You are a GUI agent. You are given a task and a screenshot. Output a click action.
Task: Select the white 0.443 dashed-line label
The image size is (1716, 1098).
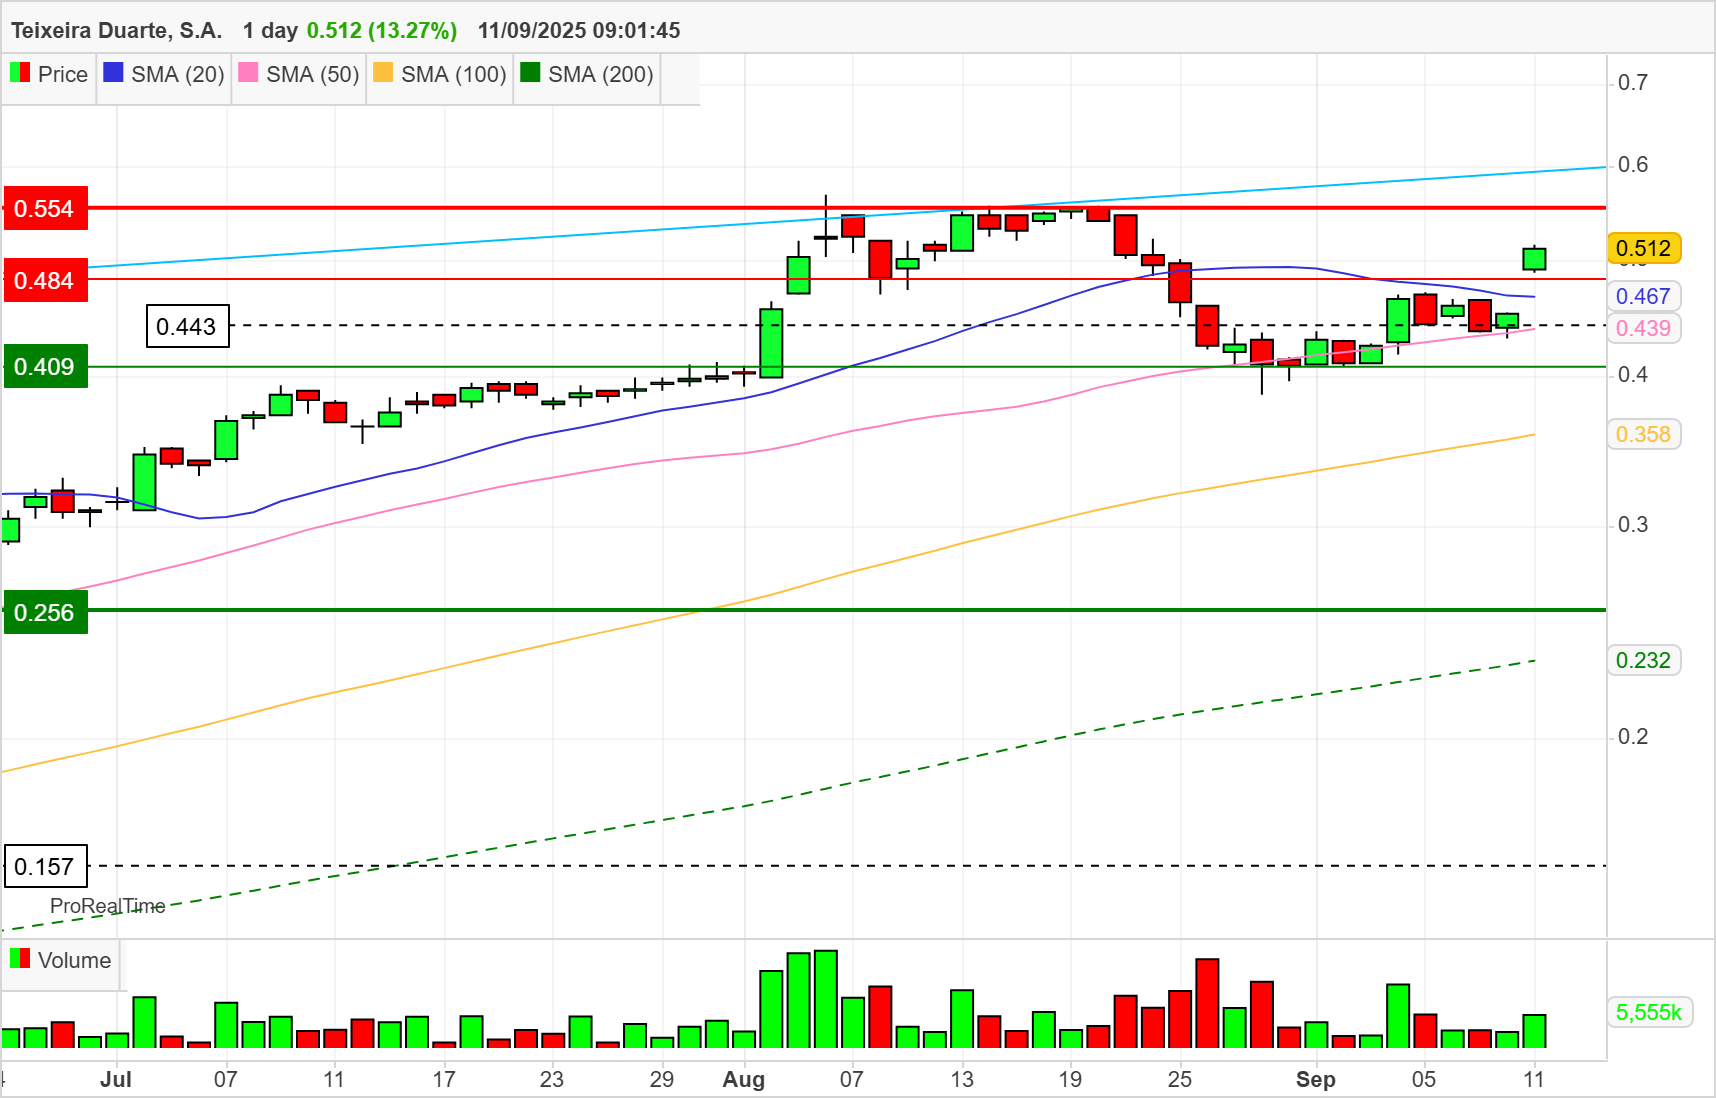pyautogui.click(x=187, y=327)
